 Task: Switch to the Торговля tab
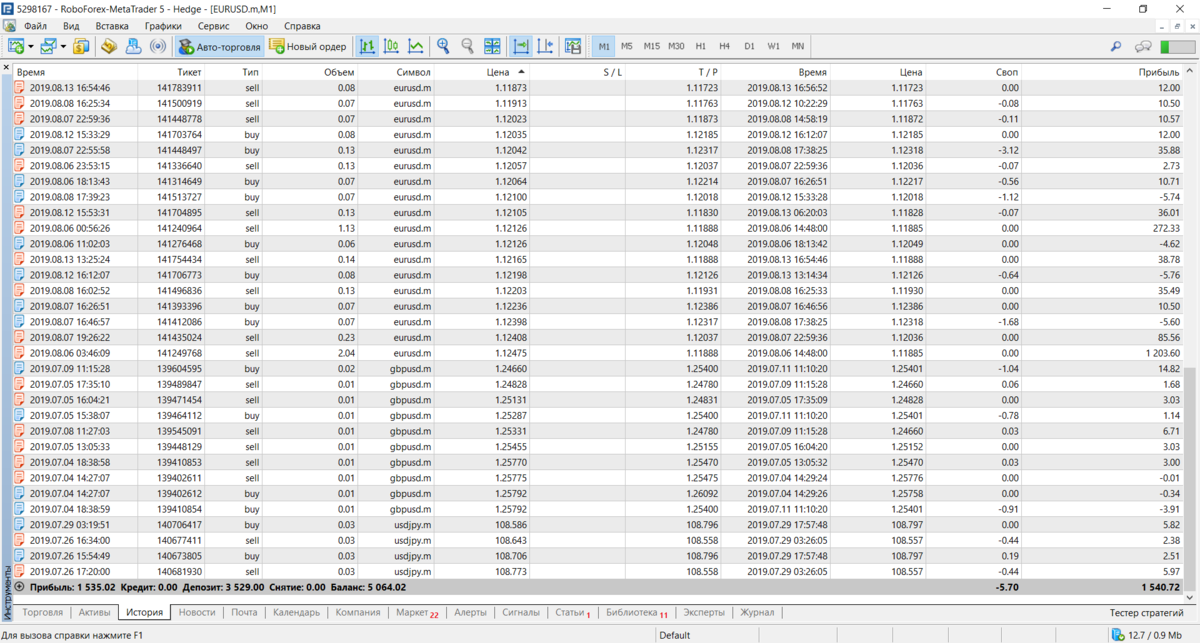(43, 612)
